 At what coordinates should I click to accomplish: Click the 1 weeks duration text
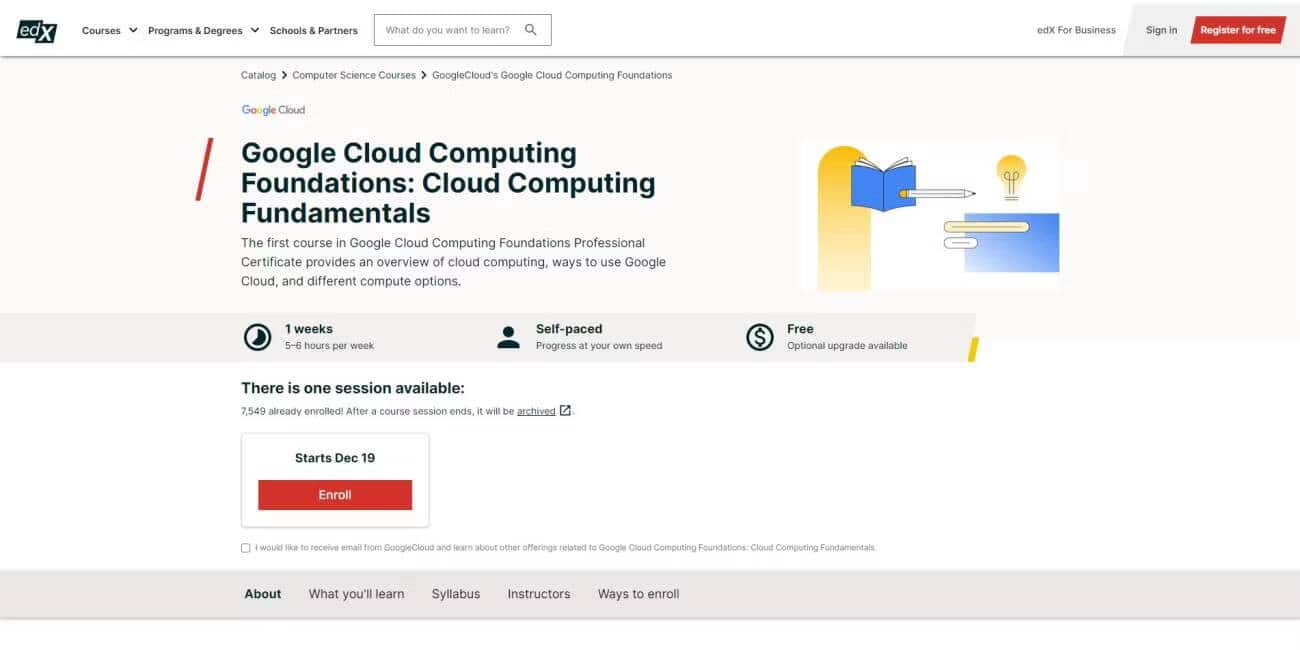click(x=309, y=329)
